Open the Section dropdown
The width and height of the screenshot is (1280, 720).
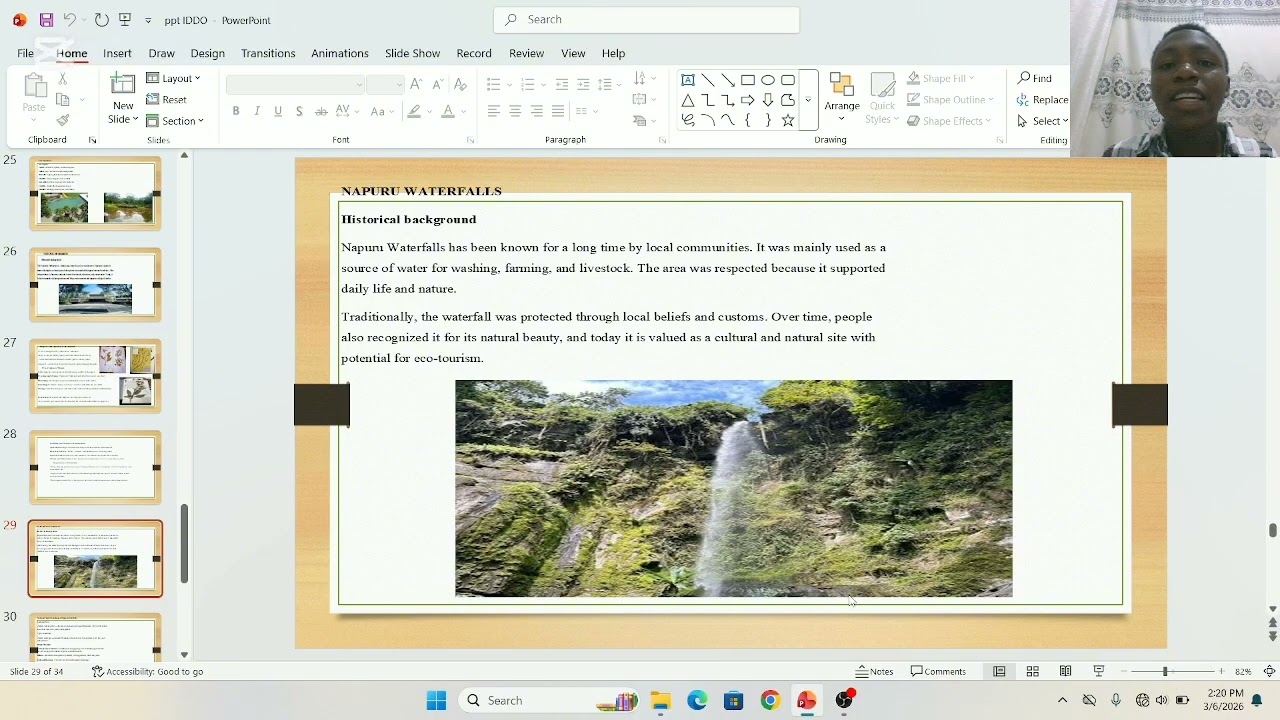coord(175,121)
